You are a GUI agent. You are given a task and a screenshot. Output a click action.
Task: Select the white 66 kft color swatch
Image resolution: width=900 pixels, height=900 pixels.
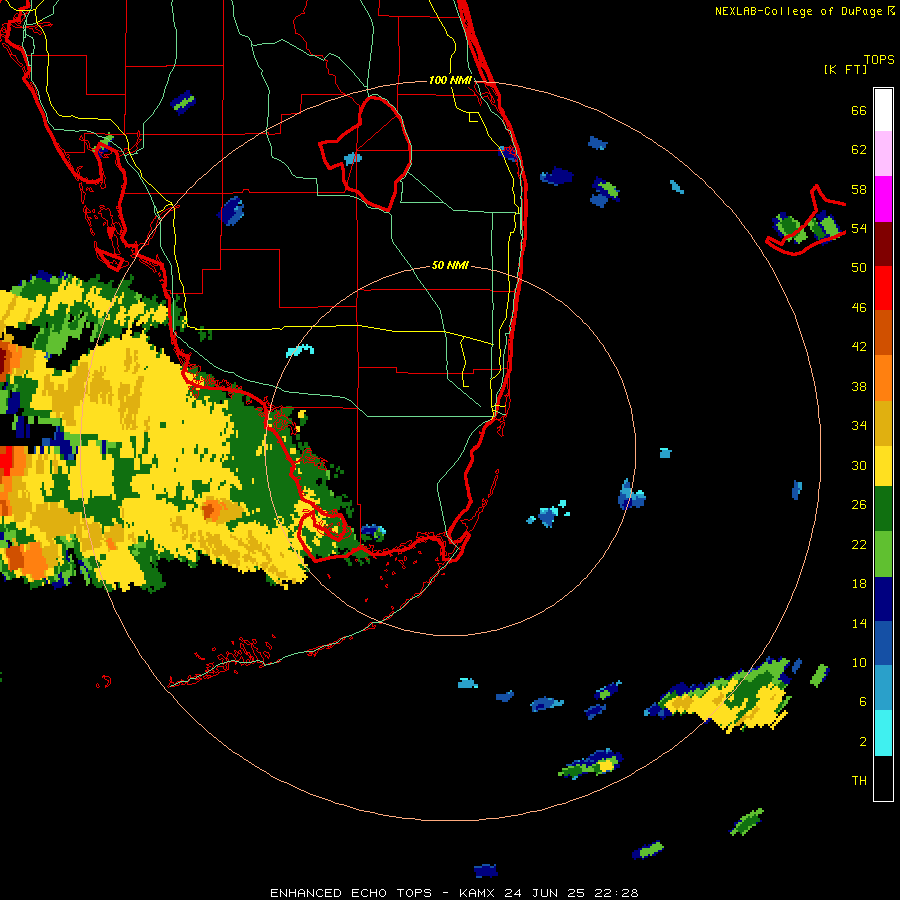click(883, 110)
